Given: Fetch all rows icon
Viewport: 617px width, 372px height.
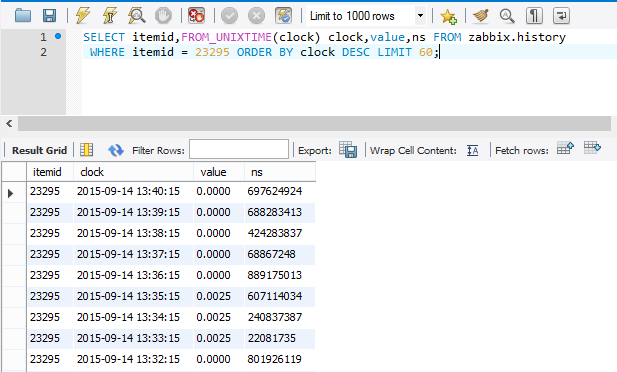Looking at the screenshot, I should tap(592, 148).
